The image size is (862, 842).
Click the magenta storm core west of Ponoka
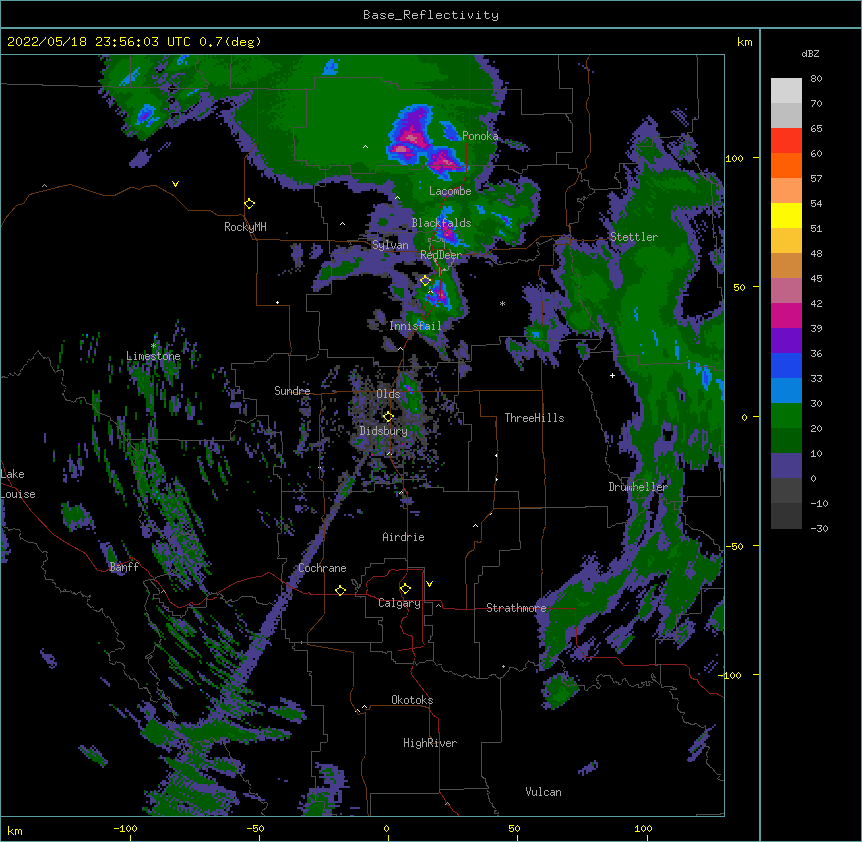412,135
